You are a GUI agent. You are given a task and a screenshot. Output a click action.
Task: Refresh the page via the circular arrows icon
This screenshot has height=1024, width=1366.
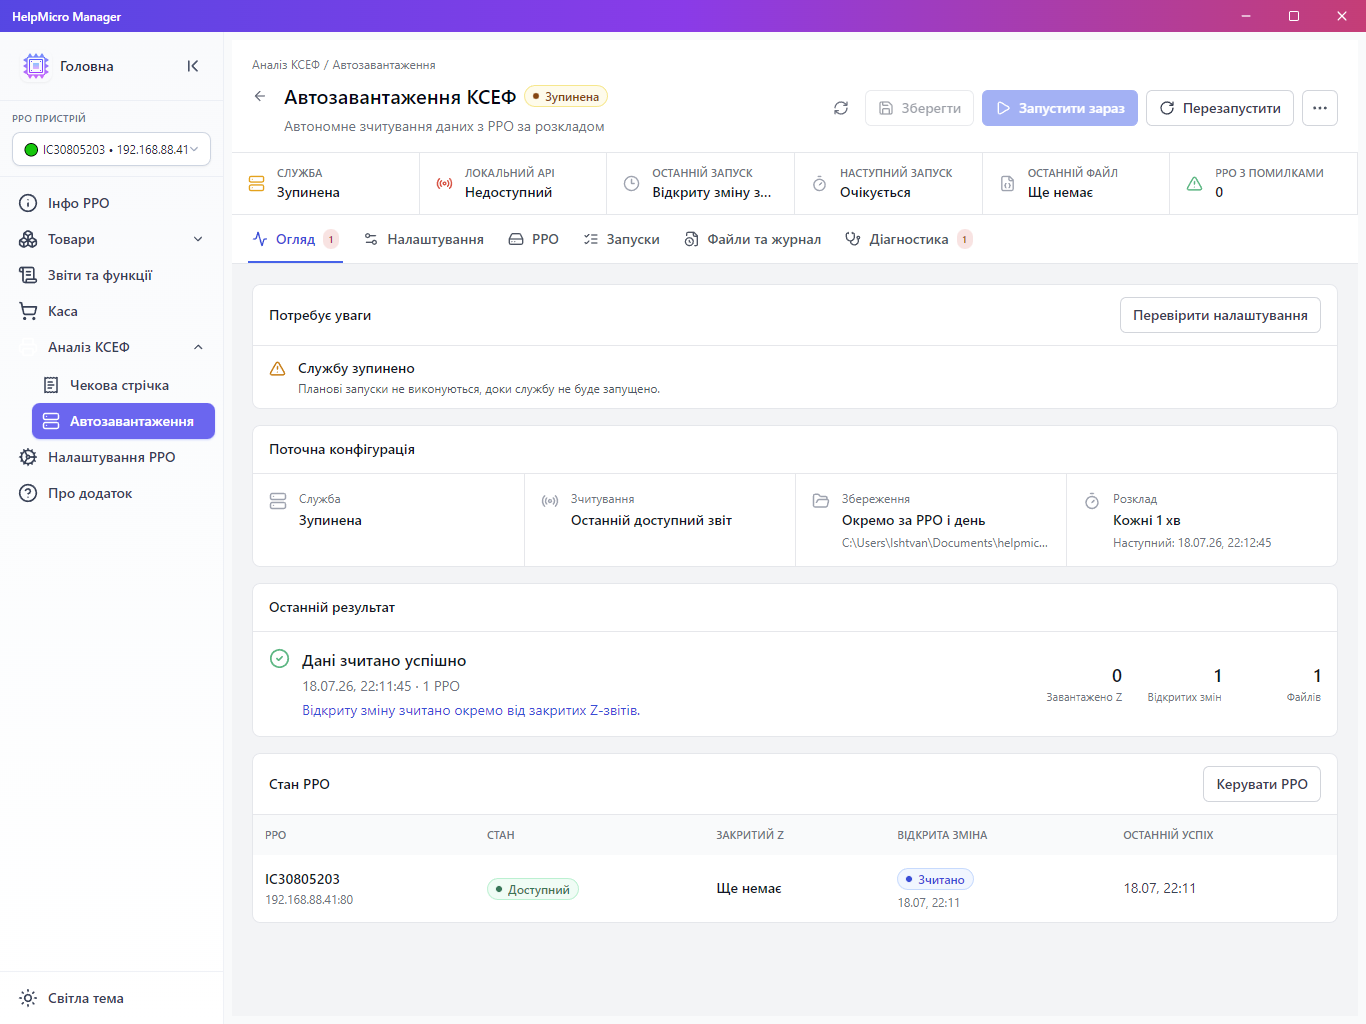[x=841, y=108]
